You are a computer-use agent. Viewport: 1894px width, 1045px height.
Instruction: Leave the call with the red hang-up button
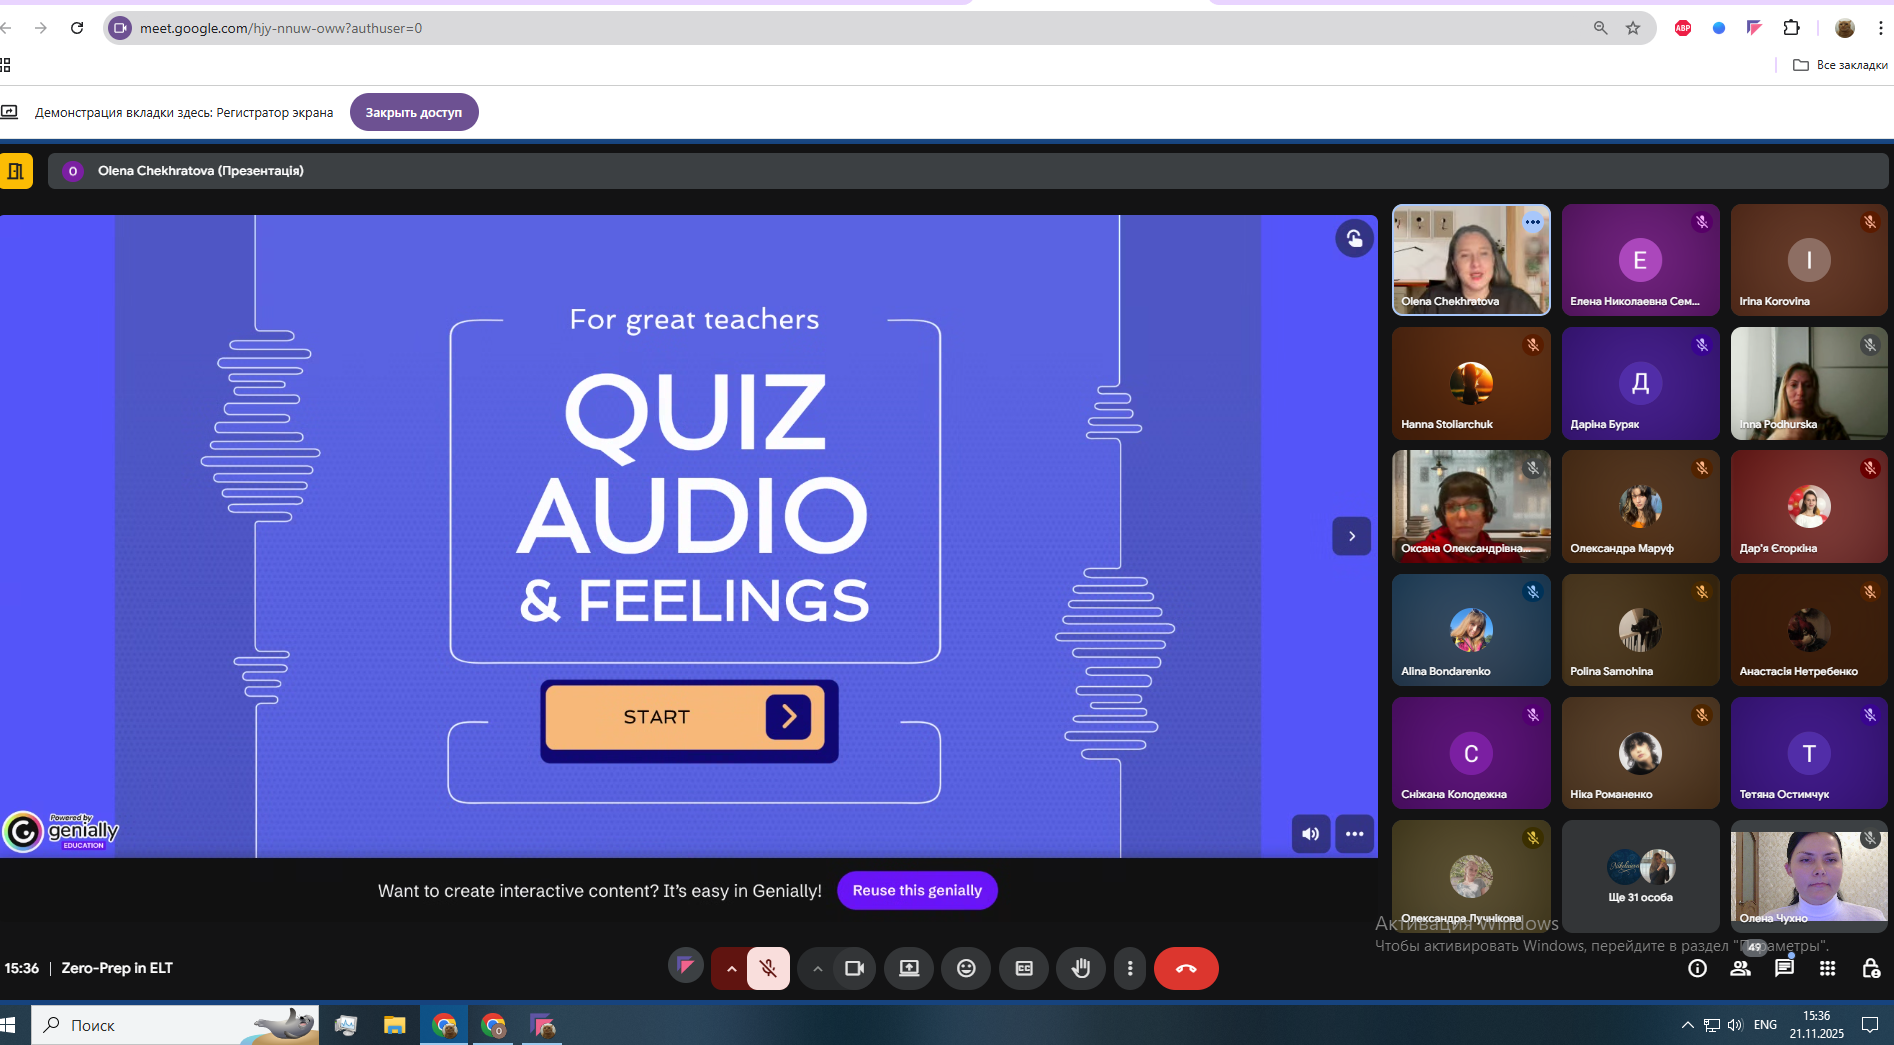pos(1186,968)
